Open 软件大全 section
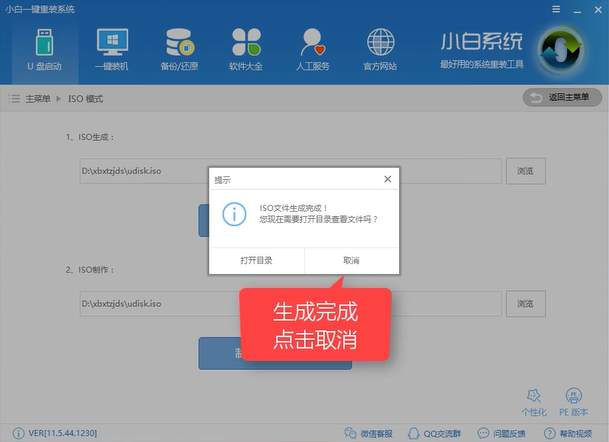 246,50
